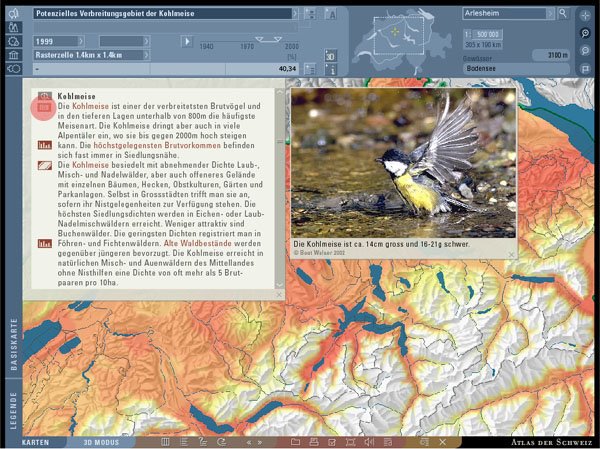Open the chart icon beside 'höchstgelegensten'
600x449 pixels.
click(45, 145)
